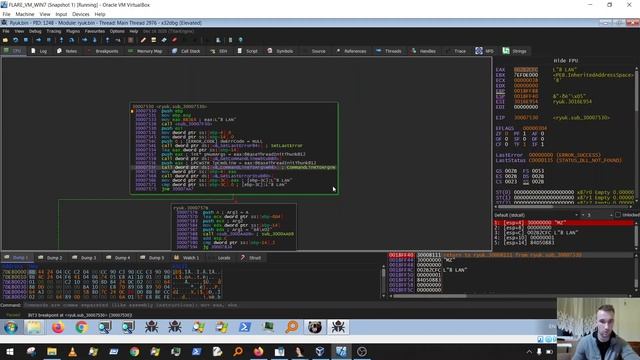Toggle the Unlocked checkbox
Viewport: 640px width, 360px height.
pos(618,215)
